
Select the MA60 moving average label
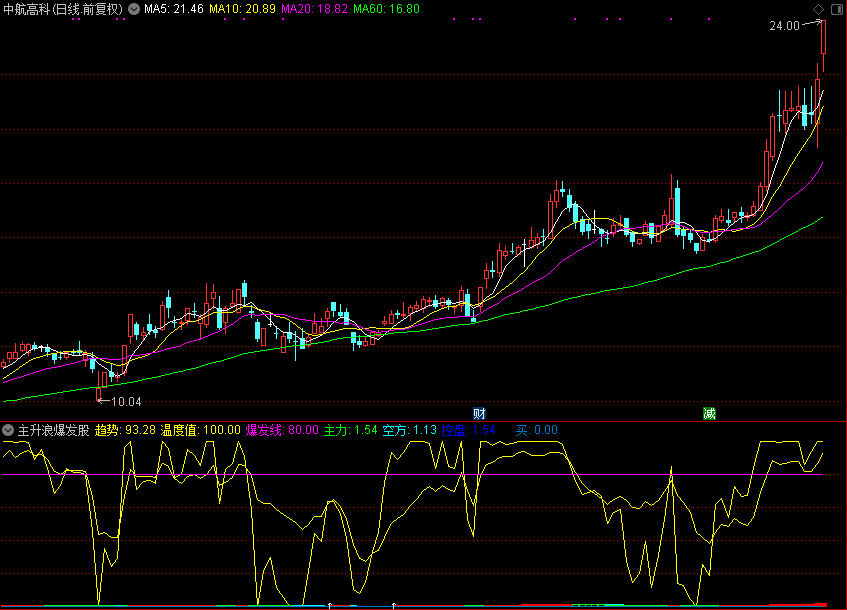tap(385, 9)
